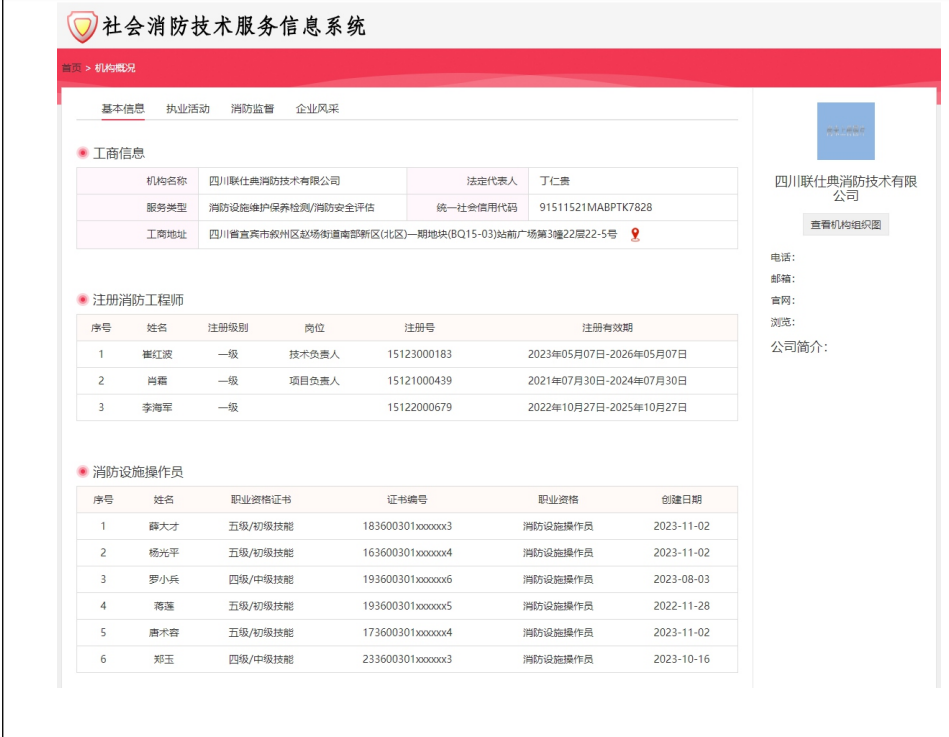Select registration number 15121000439

(419, 381)
